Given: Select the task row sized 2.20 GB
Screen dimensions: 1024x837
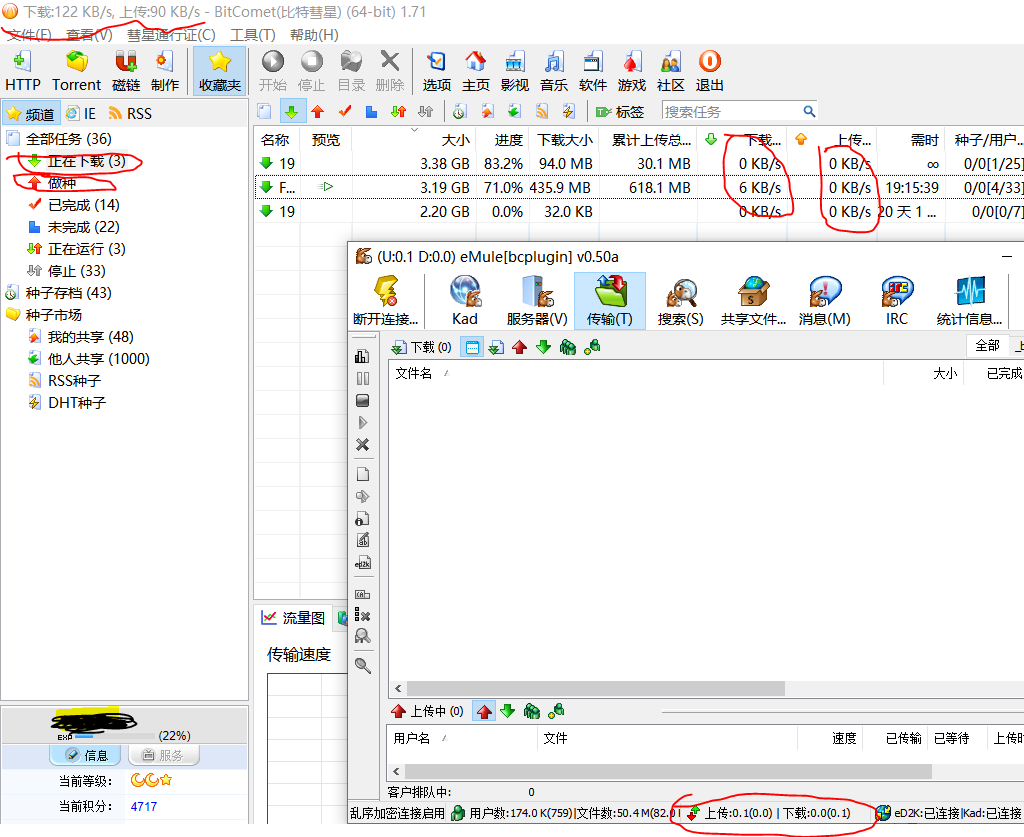Looking at the screenshot, I should coord(639,212).
